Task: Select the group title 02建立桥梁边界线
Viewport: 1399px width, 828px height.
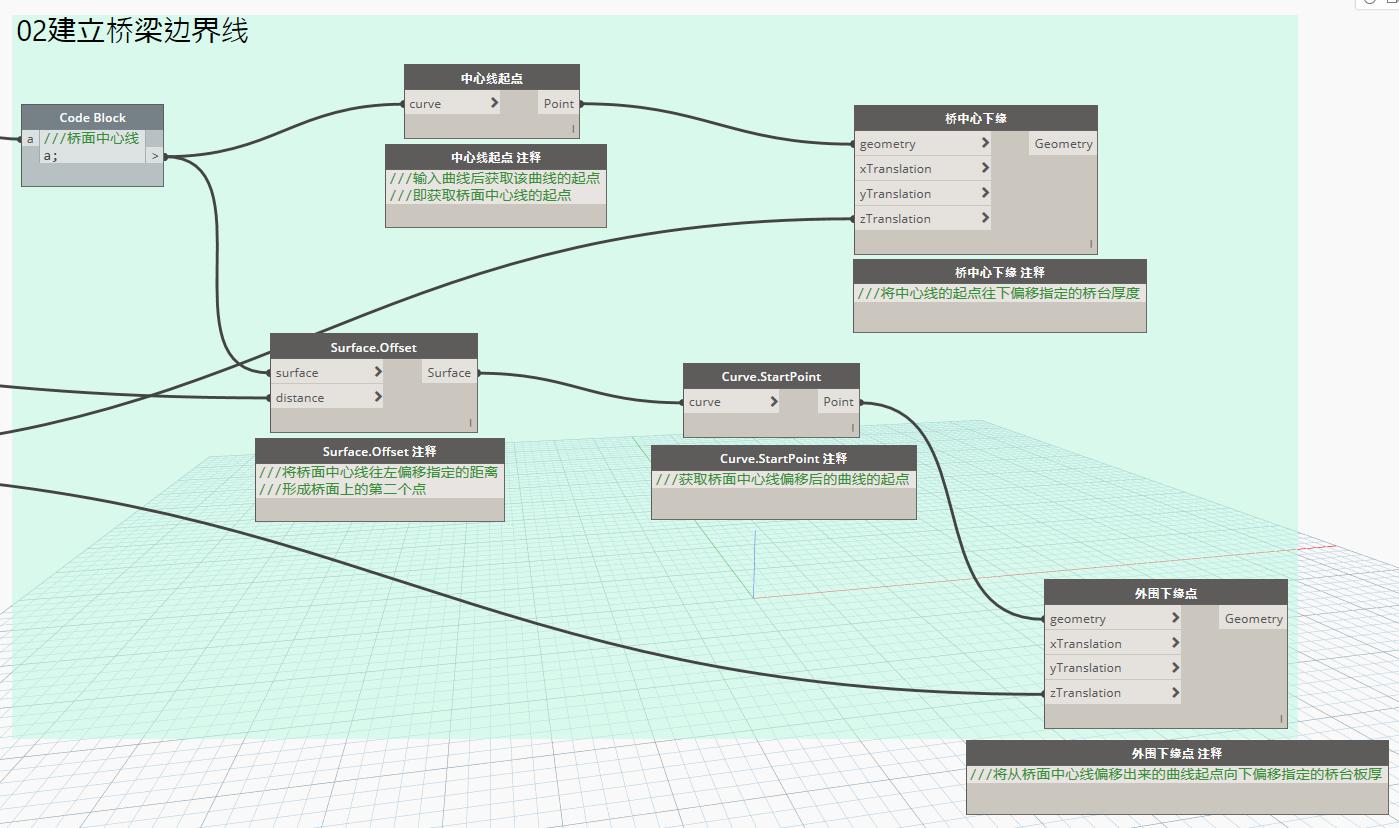Action: point(132,32)
